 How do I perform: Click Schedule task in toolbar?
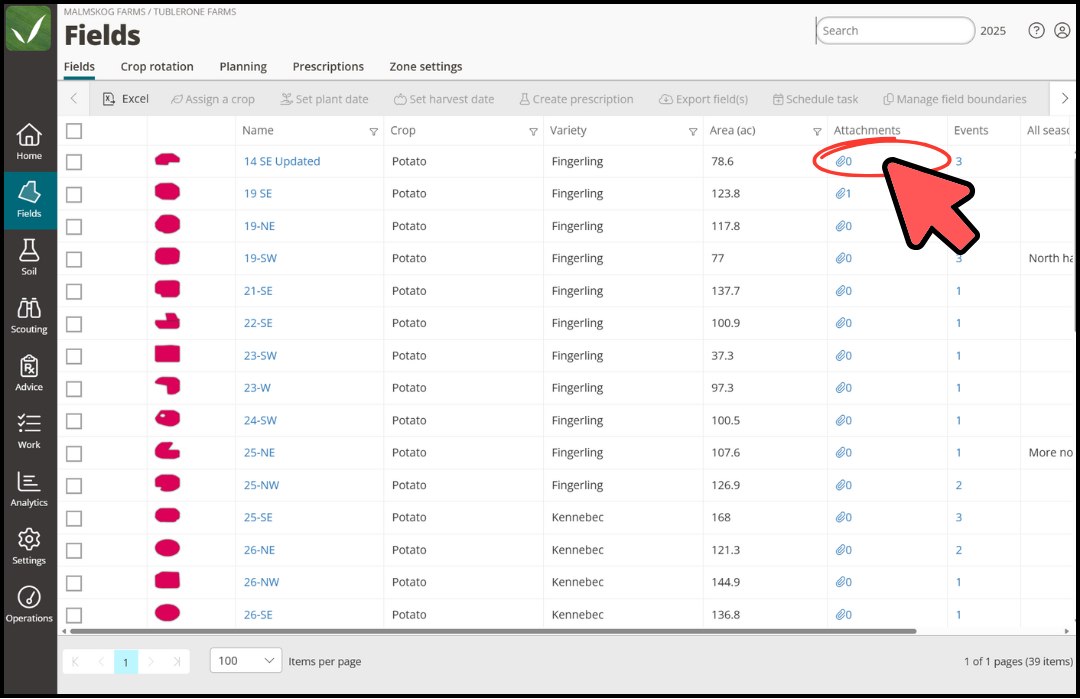click(816, 99)
